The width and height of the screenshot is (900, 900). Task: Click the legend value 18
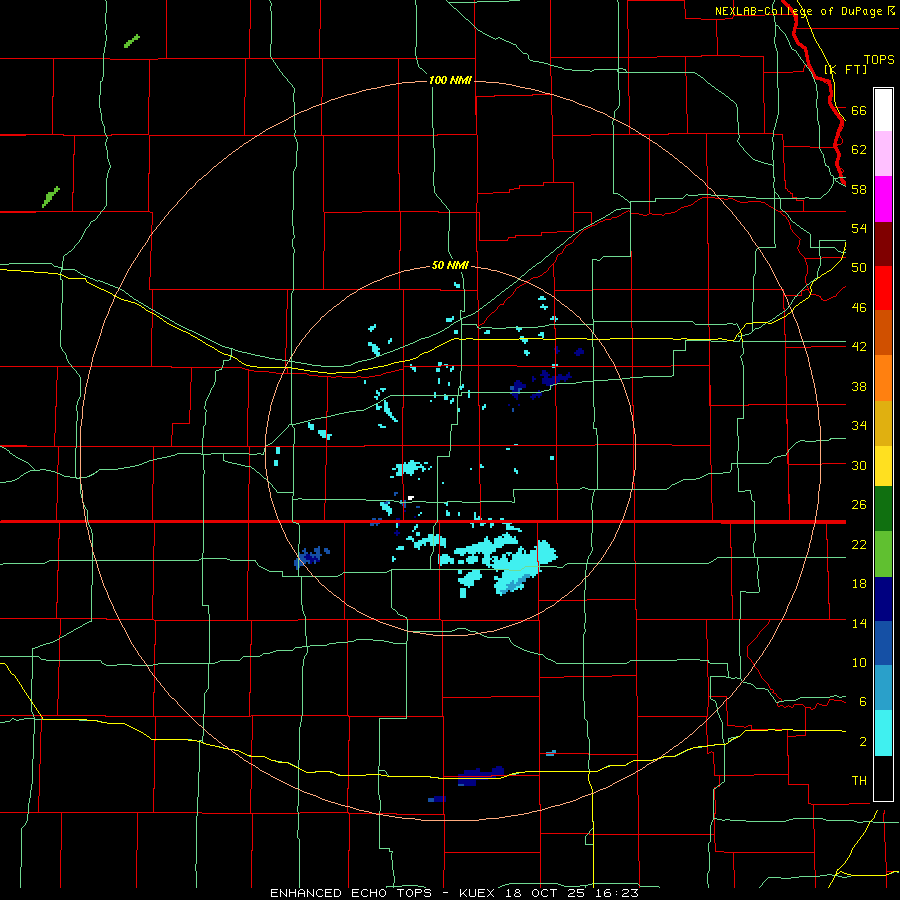click(x=859, y=584)
